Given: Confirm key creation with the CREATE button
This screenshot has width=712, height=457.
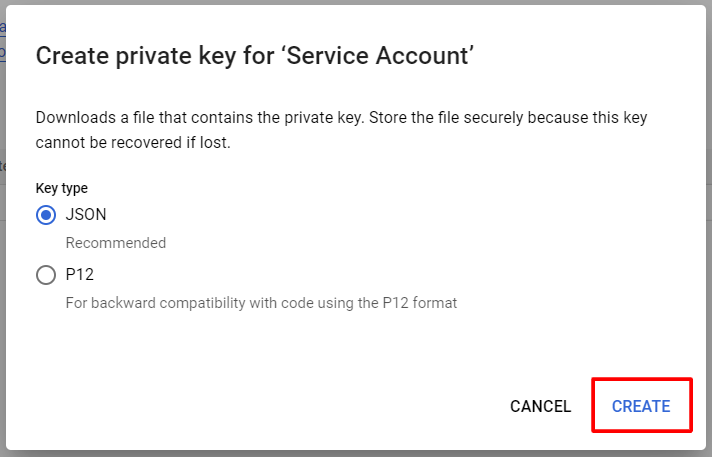Looking at the screenshot, I should 641,406.
